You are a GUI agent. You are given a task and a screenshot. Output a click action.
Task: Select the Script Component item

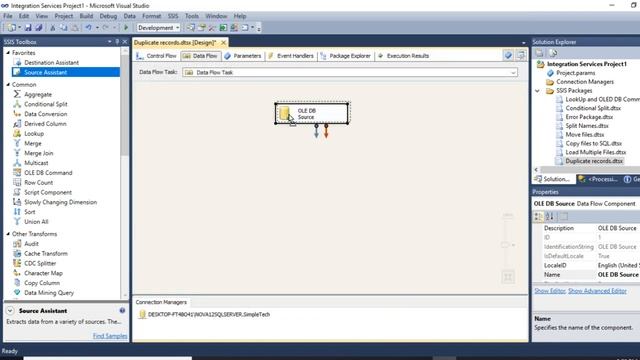click(x=48, y=192)
